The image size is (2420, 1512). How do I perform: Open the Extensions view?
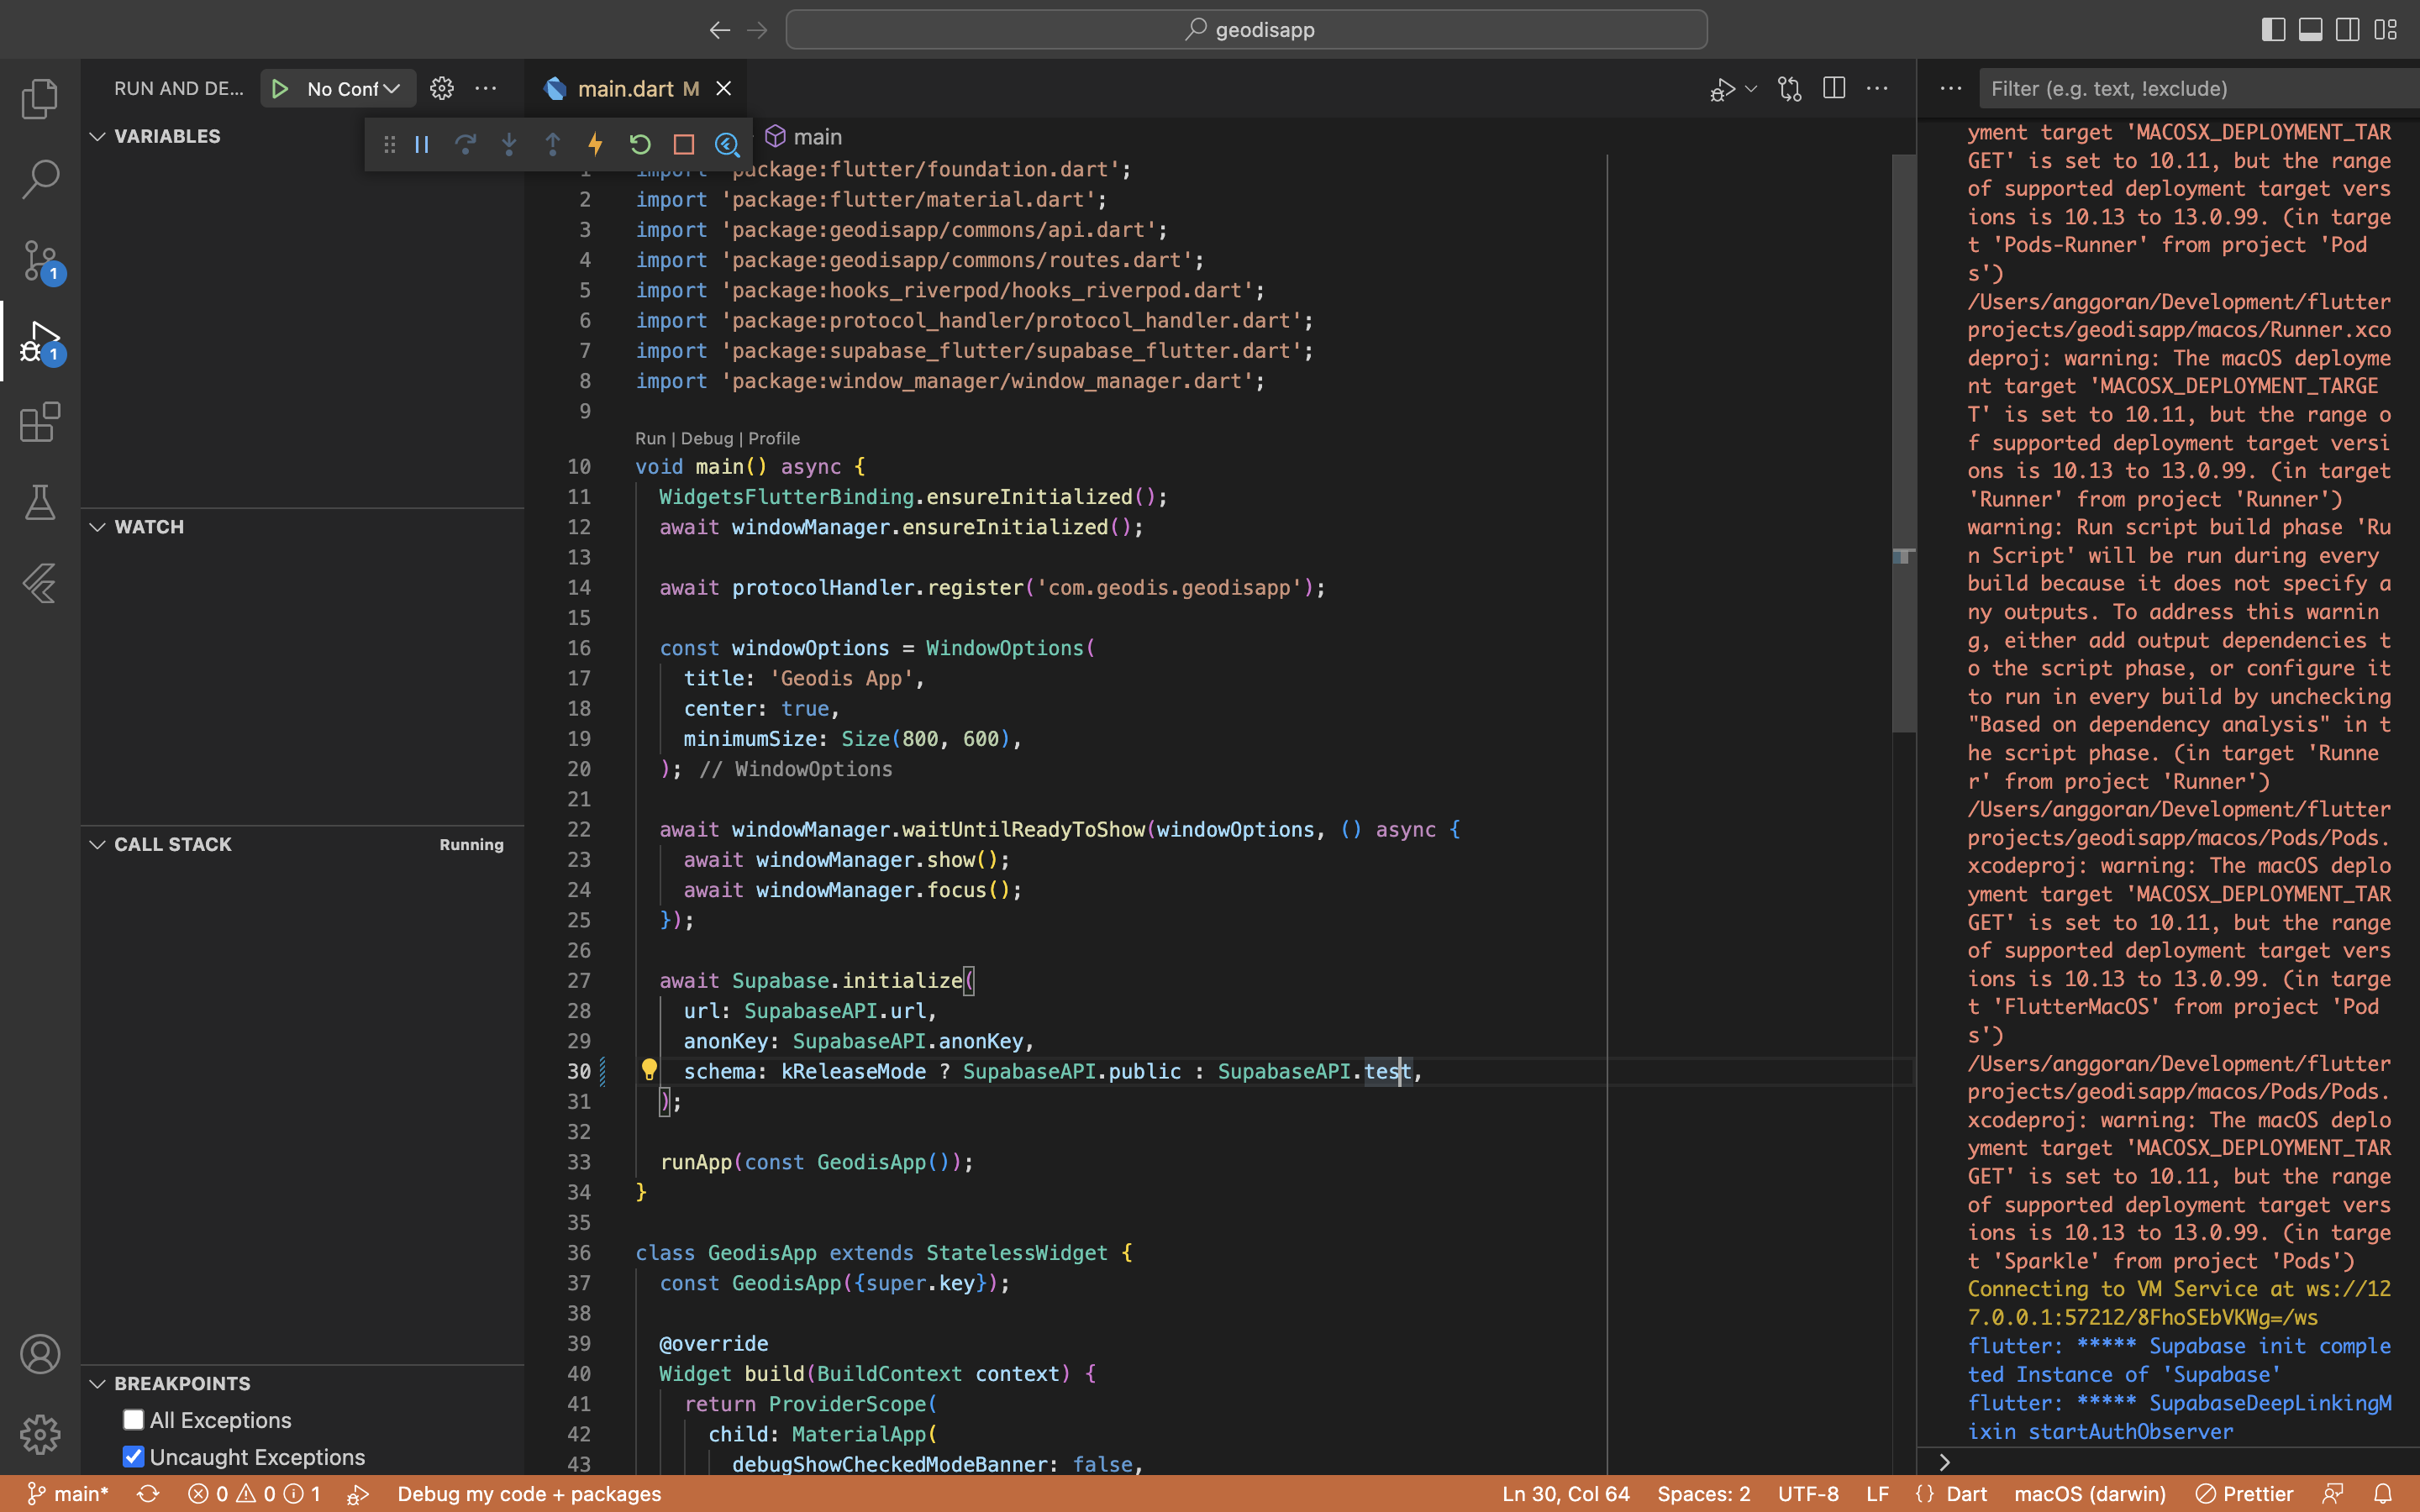[40, 422]
